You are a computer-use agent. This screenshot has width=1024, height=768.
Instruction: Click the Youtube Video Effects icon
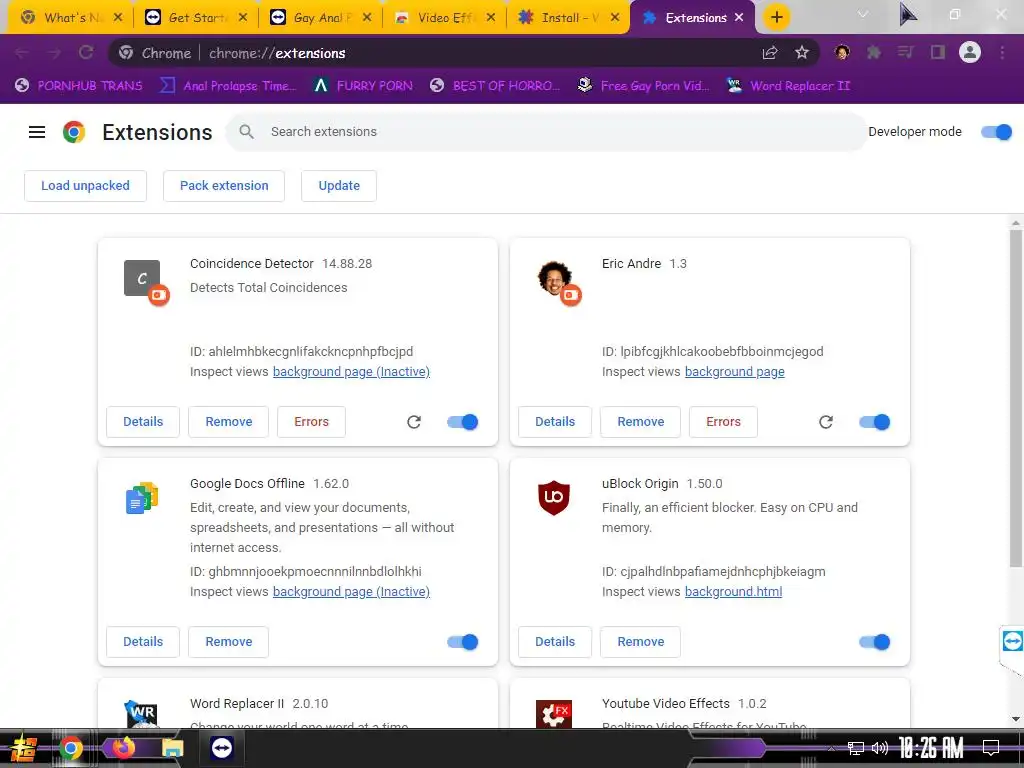coord(554,714)
